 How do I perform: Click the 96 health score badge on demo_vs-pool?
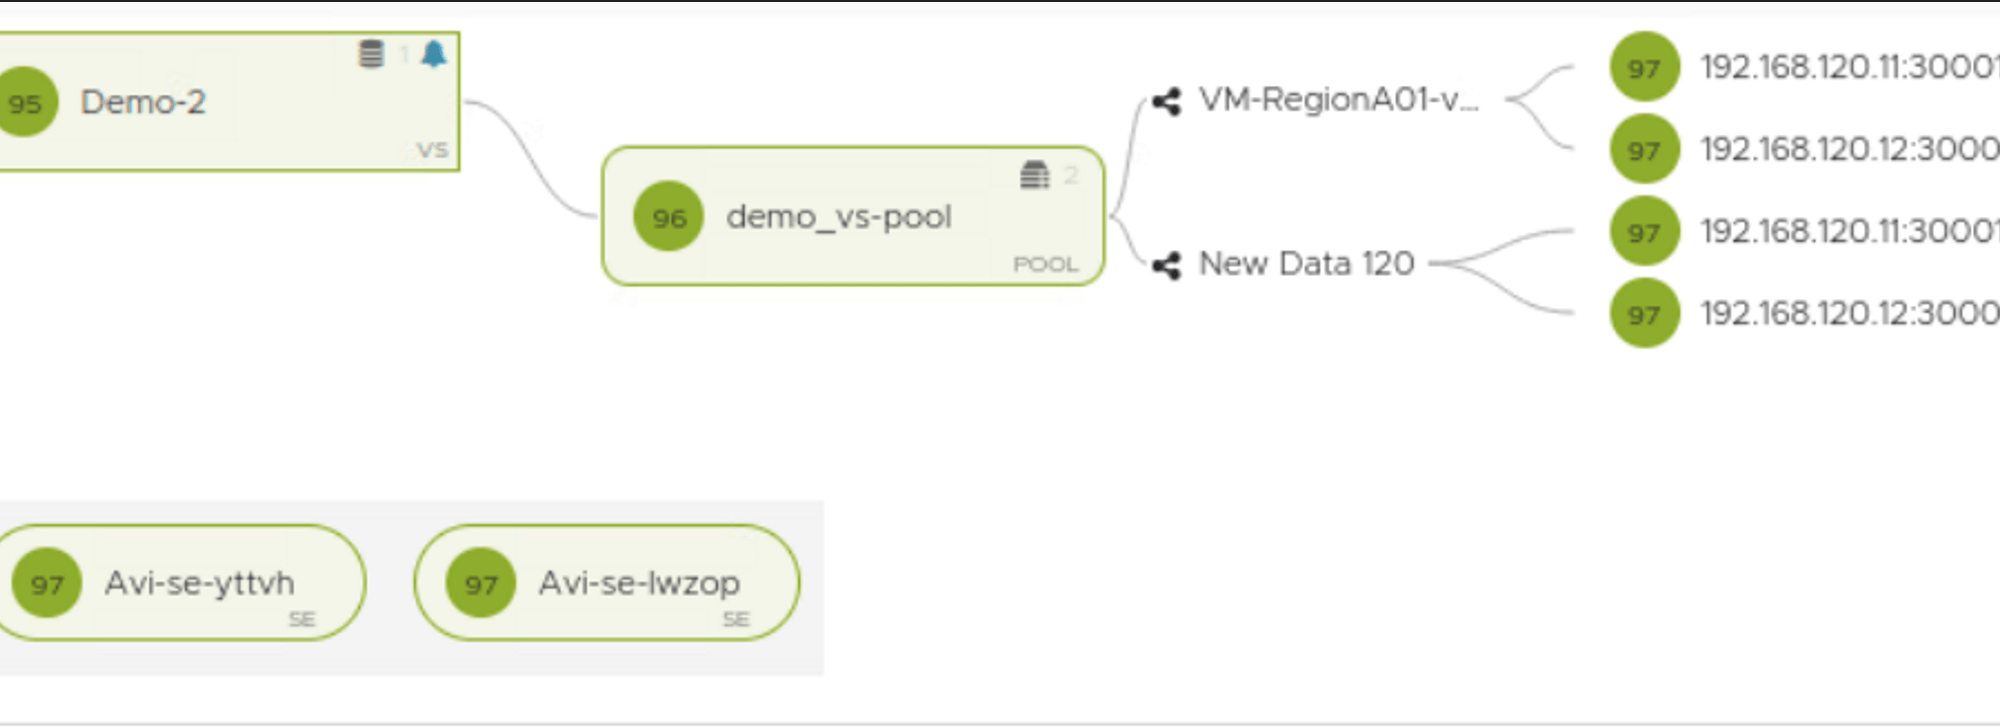coord(669,217)
